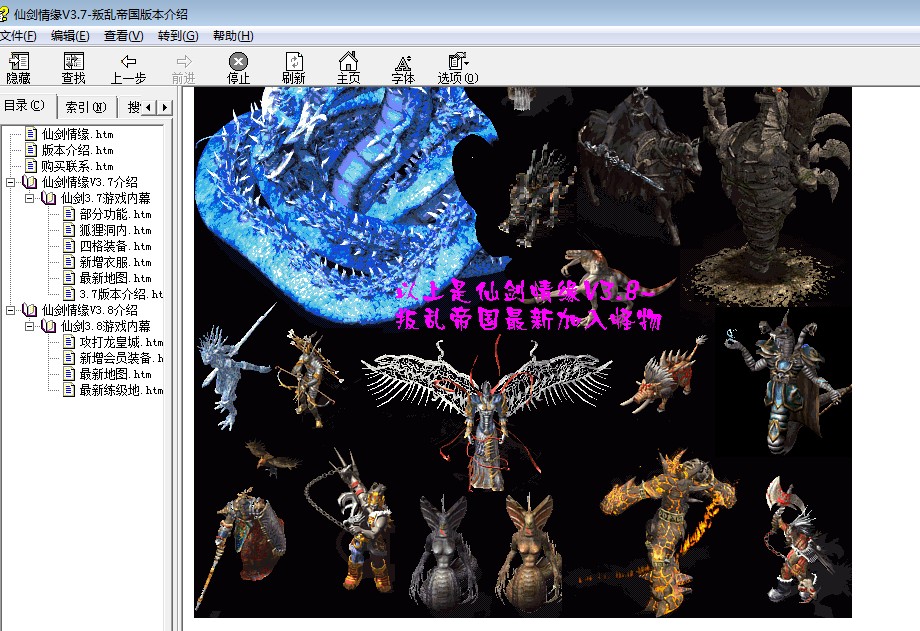The width and height of the screenshot is (920, 631).
Task: Click book icon beside 仙剑情缘V3.7介绍
Action: (29, 183)
